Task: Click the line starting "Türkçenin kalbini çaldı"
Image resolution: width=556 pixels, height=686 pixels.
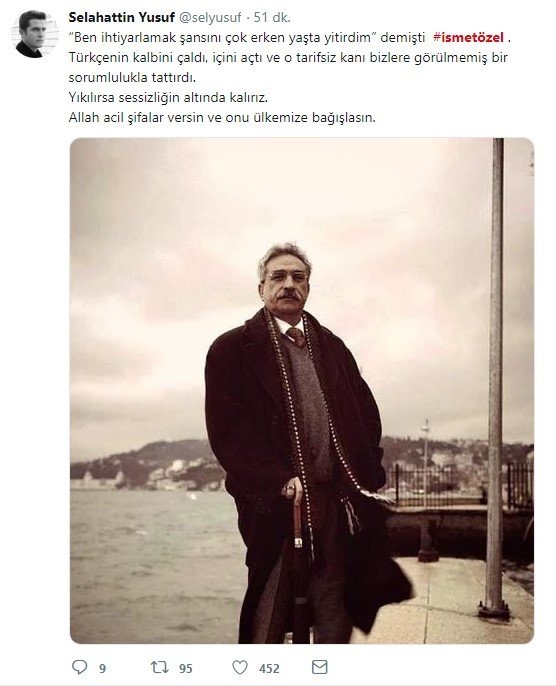Action: pos(288,58)
